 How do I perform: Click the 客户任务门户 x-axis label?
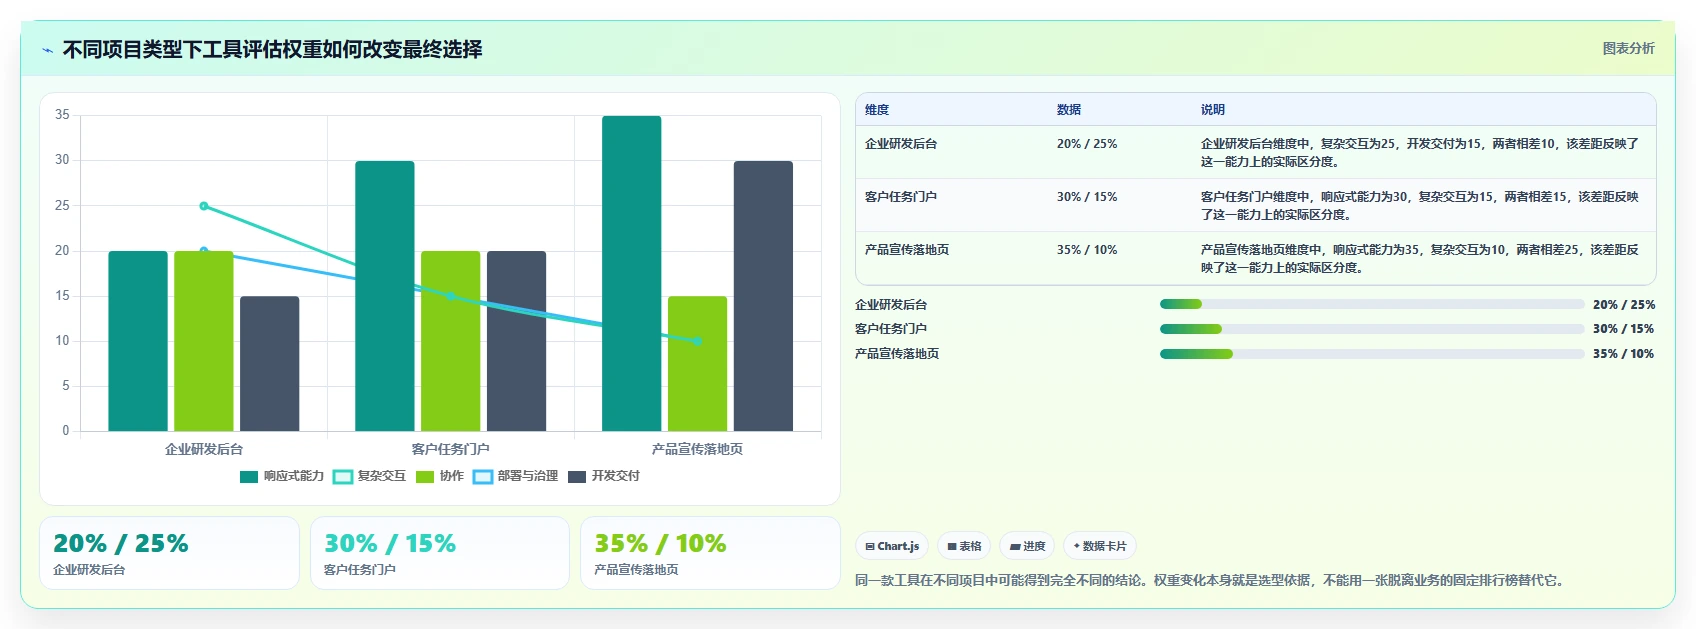tap(451, 449)
